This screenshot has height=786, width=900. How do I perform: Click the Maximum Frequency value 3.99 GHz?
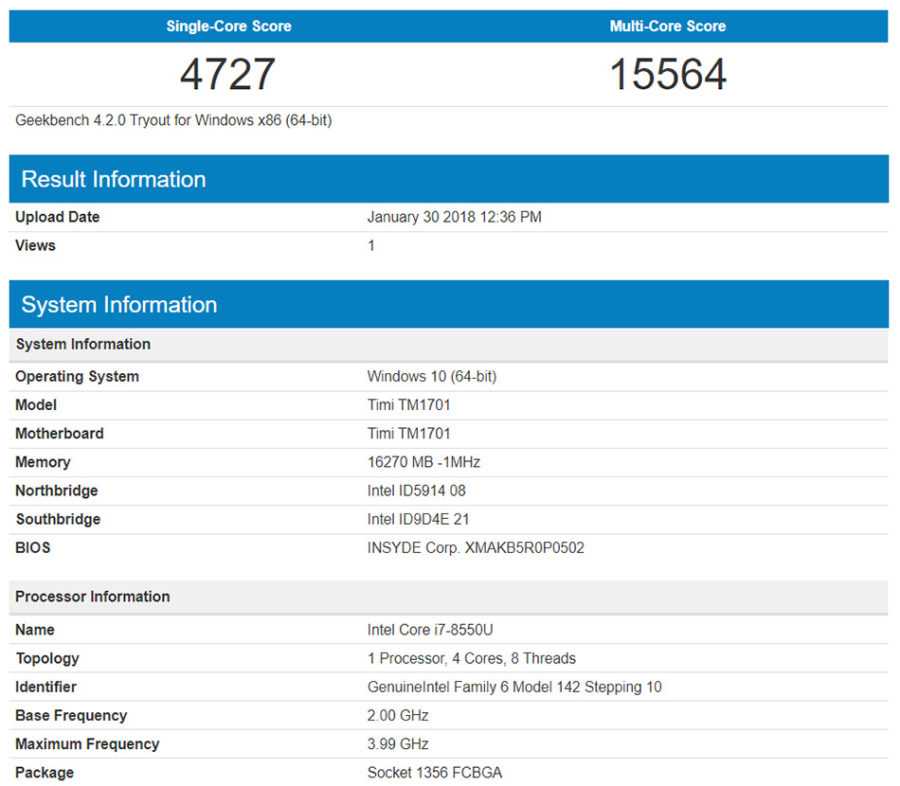398,744
